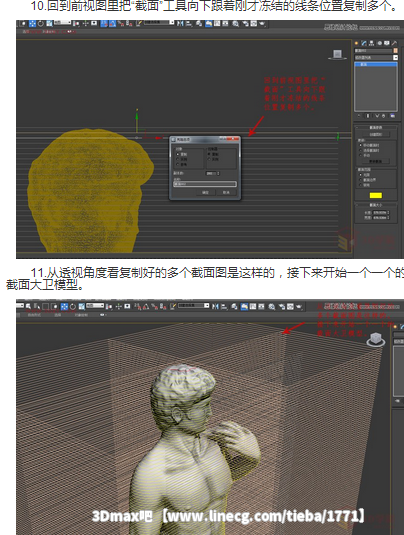Image resolution: width=404 pixels, height=535 pixels.
Task: Click Render Production teapot in upper toolbar
Action: pos(262,24)
